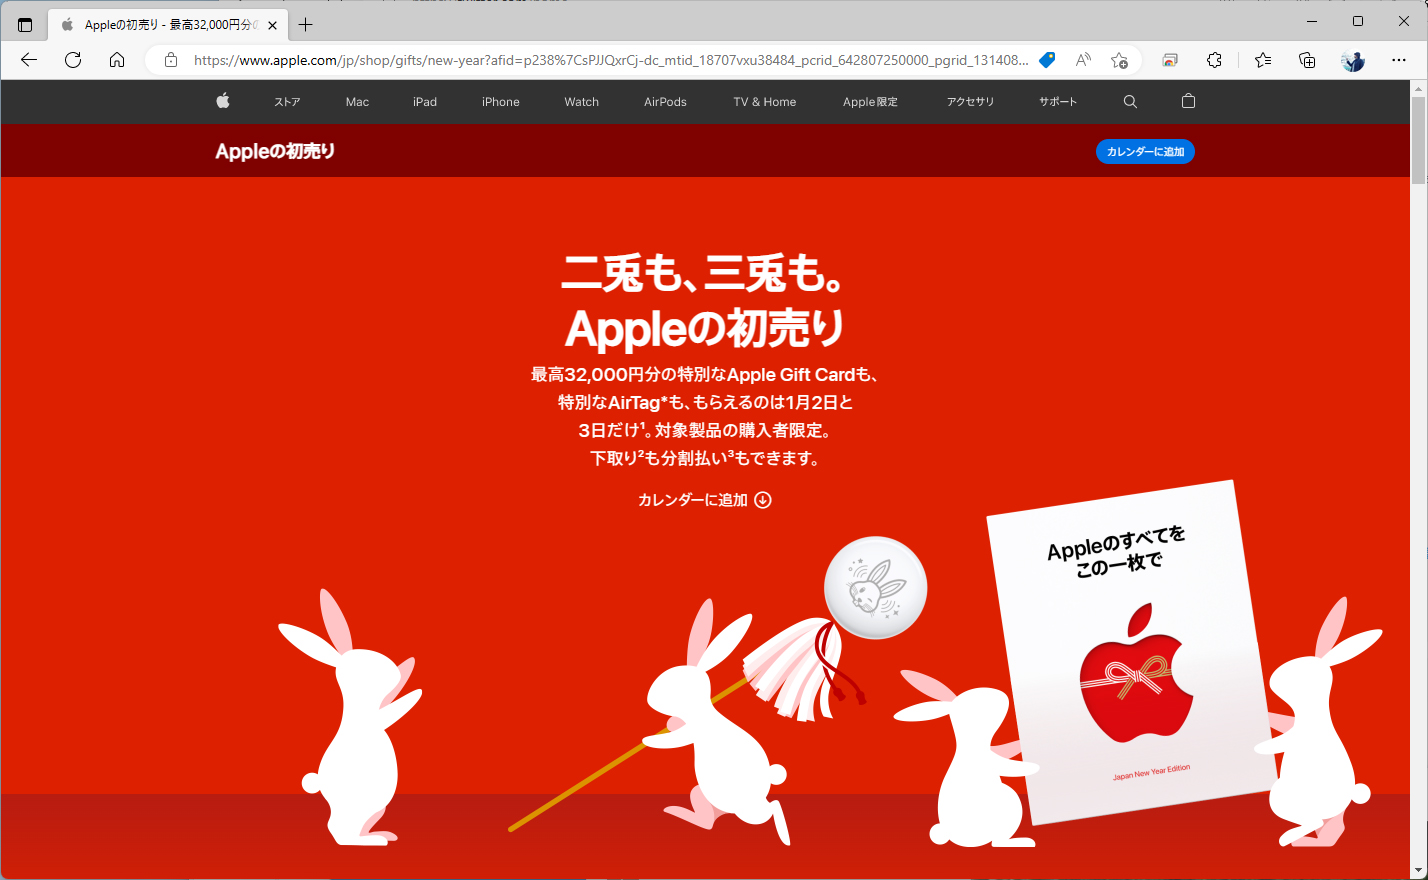1428x880 pixels.
Task: Open the browser profile avatar icon
Action: 1352,60
